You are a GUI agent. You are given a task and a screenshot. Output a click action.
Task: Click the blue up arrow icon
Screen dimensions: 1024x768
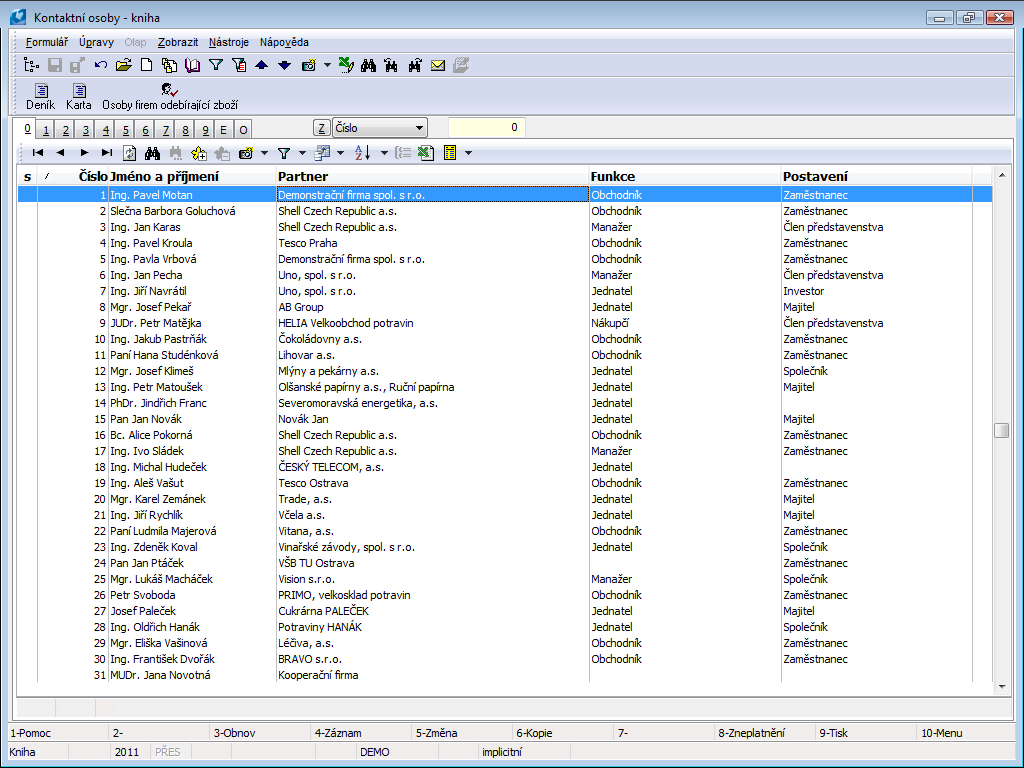(x=261, y=66)
